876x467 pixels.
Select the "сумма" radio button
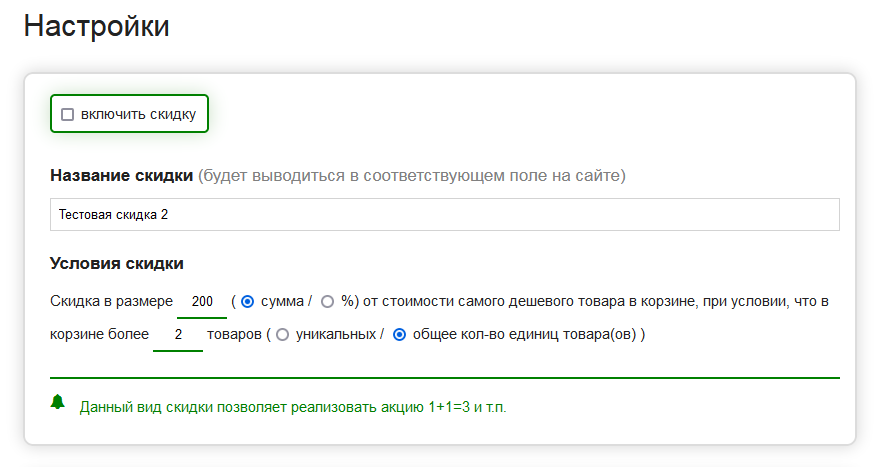[x=248, y=301]
